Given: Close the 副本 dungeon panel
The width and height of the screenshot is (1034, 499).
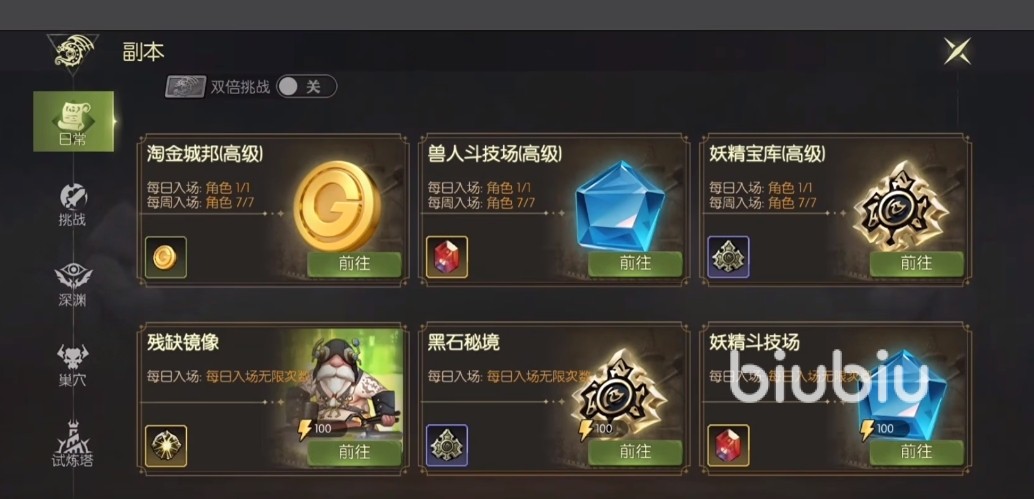Looking at the screenshot, I should point(957,51).
